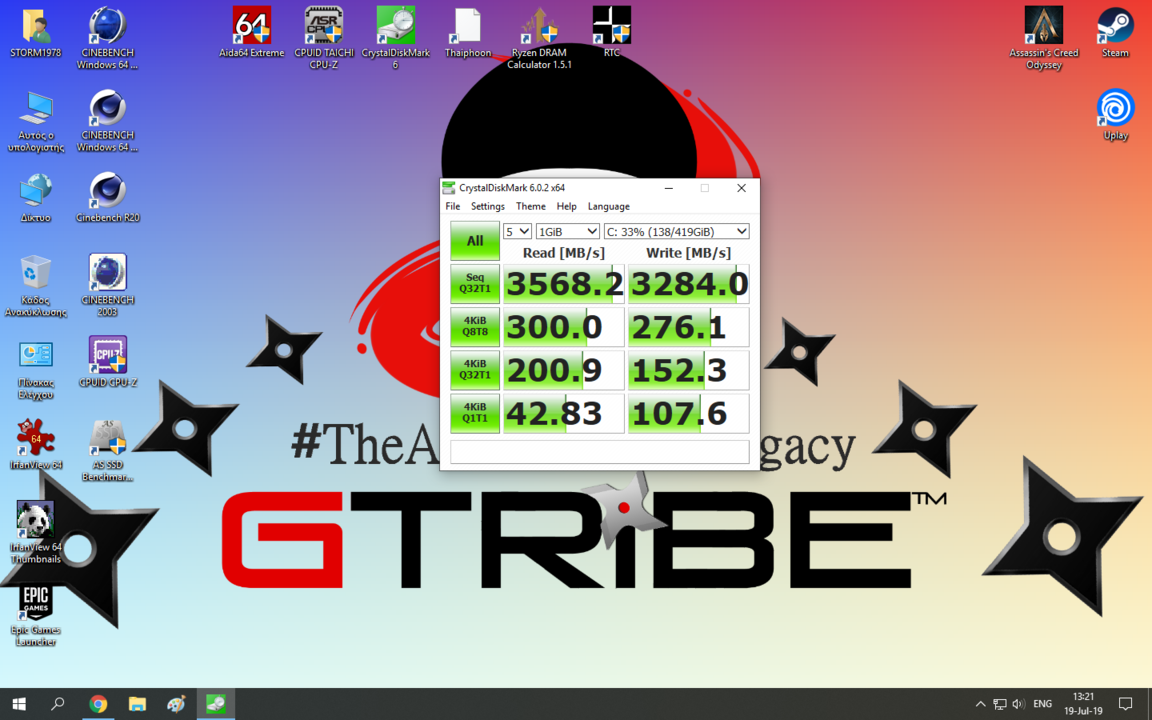Open the Action Center notifications icon
Viewport: 1152px width, 720px height.
click(x=1125, y=704)
